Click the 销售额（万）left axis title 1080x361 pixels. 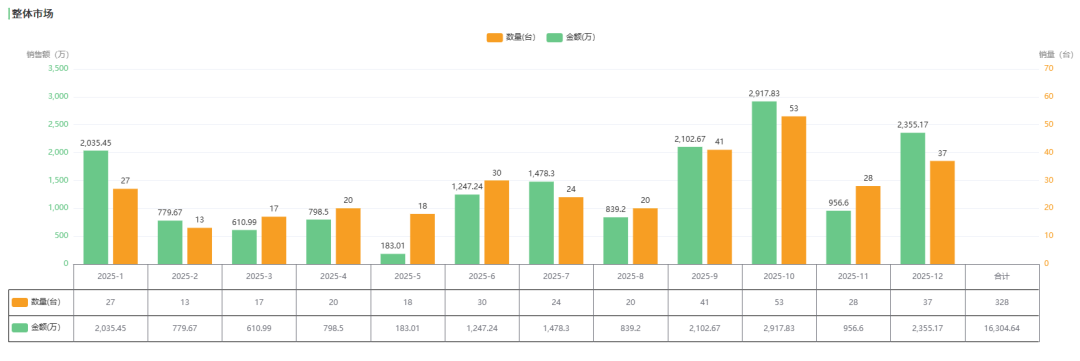[x=48, y=54]
